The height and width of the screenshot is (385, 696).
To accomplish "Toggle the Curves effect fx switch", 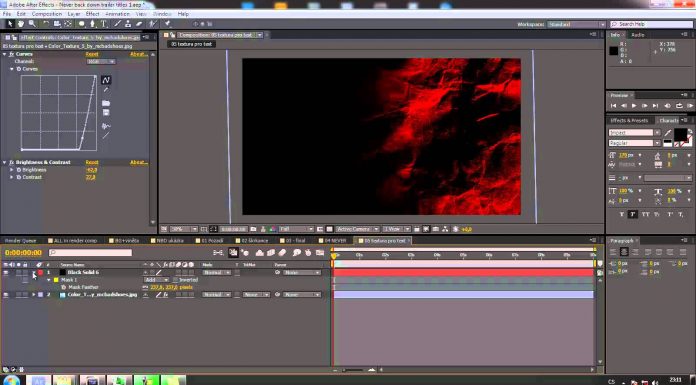I will [12, 54].
